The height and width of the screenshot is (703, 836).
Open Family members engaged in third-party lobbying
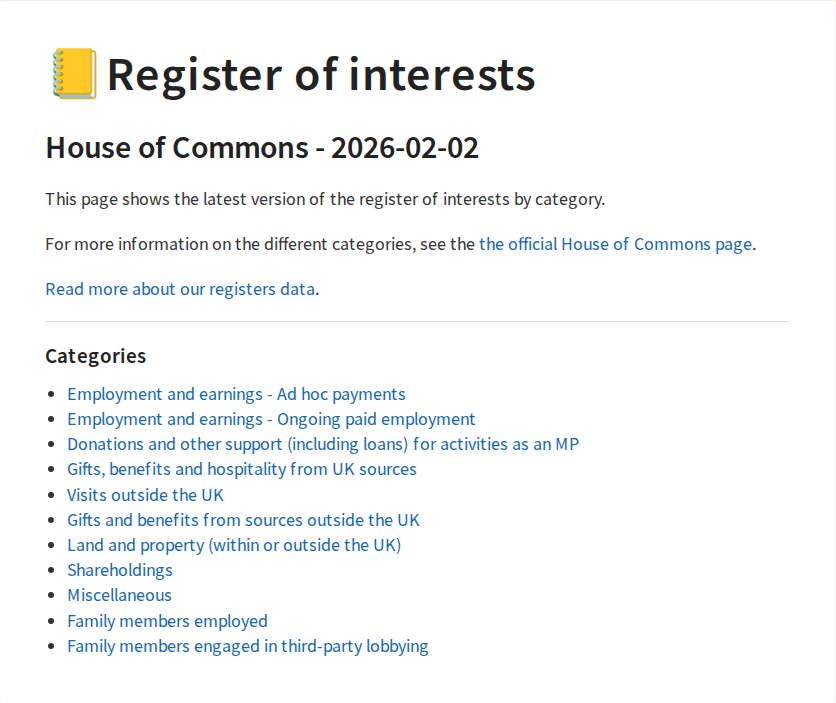pyautogui.click(x=248, y=646)
